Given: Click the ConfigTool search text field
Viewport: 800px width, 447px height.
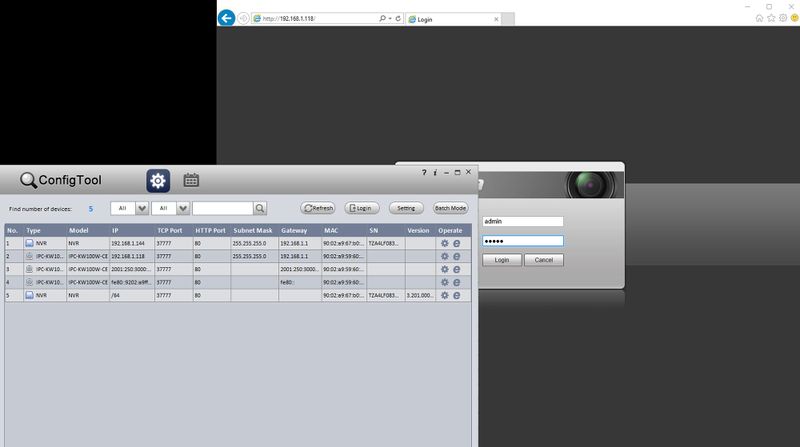Looking at the screenshot, I should pos(222,208).
